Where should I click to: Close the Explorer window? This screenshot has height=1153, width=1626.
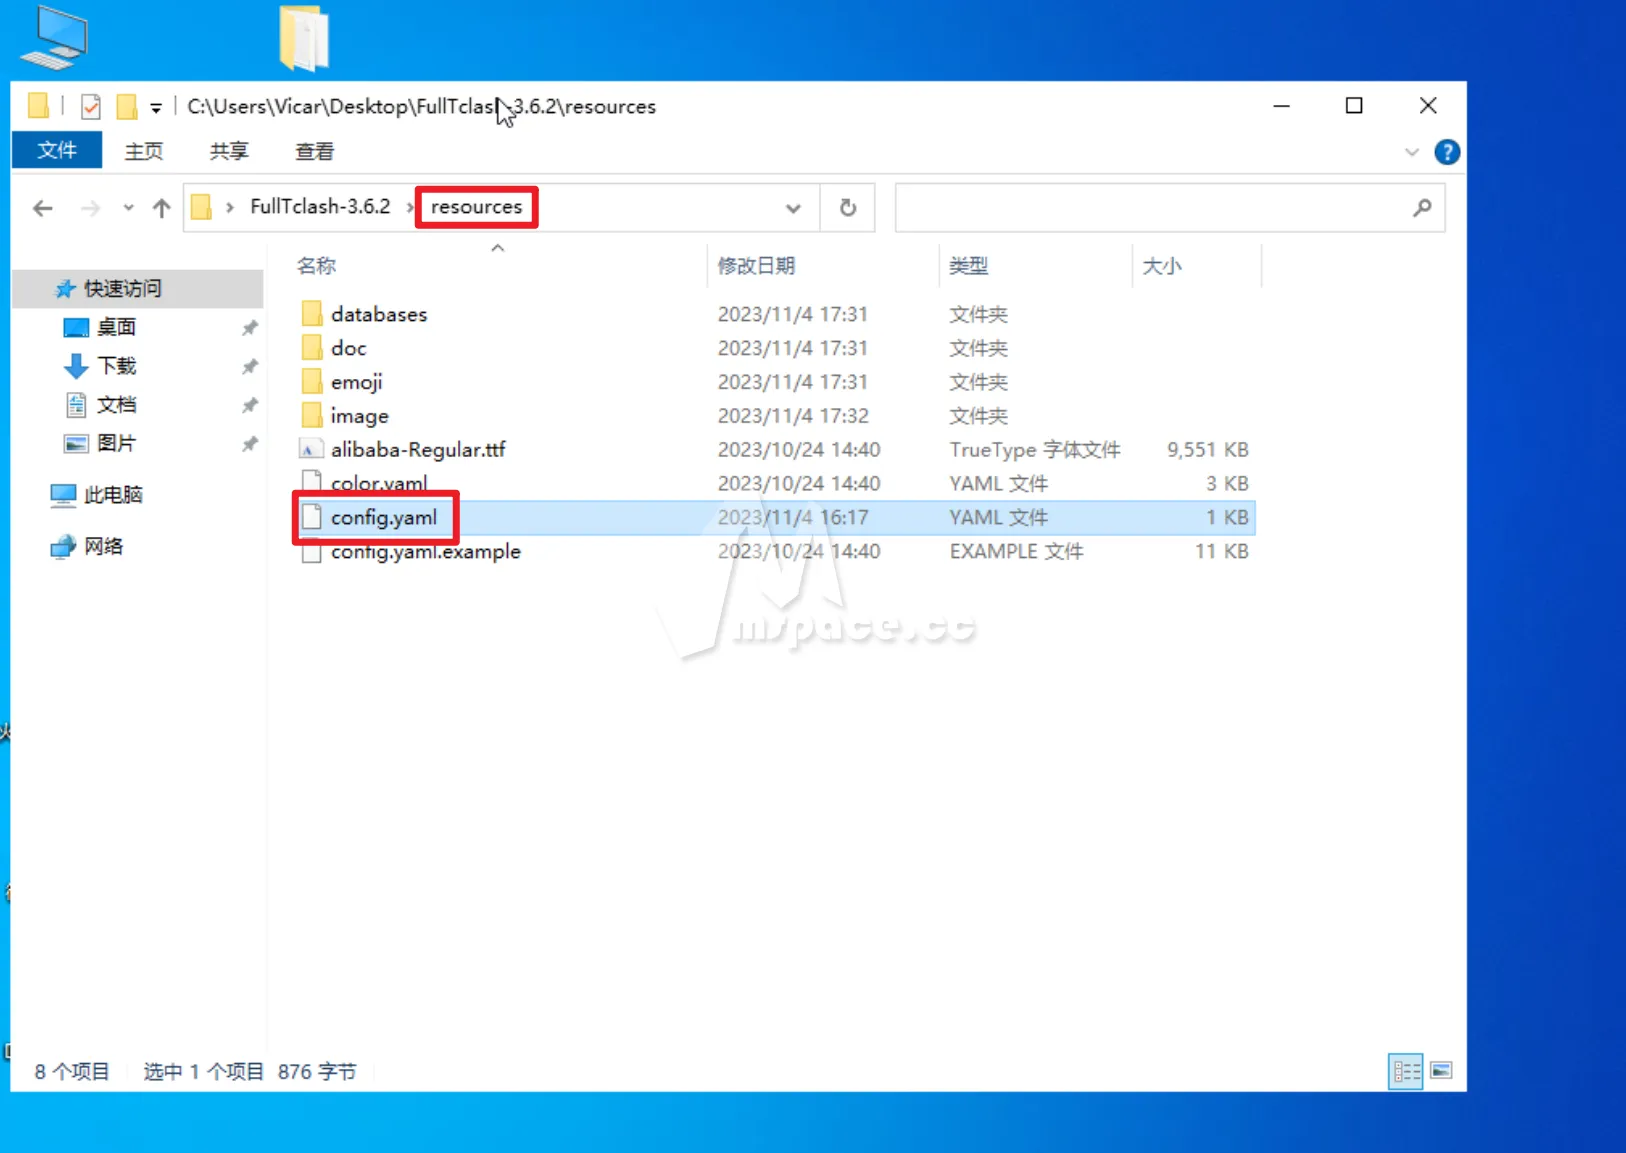point(1428,106)
